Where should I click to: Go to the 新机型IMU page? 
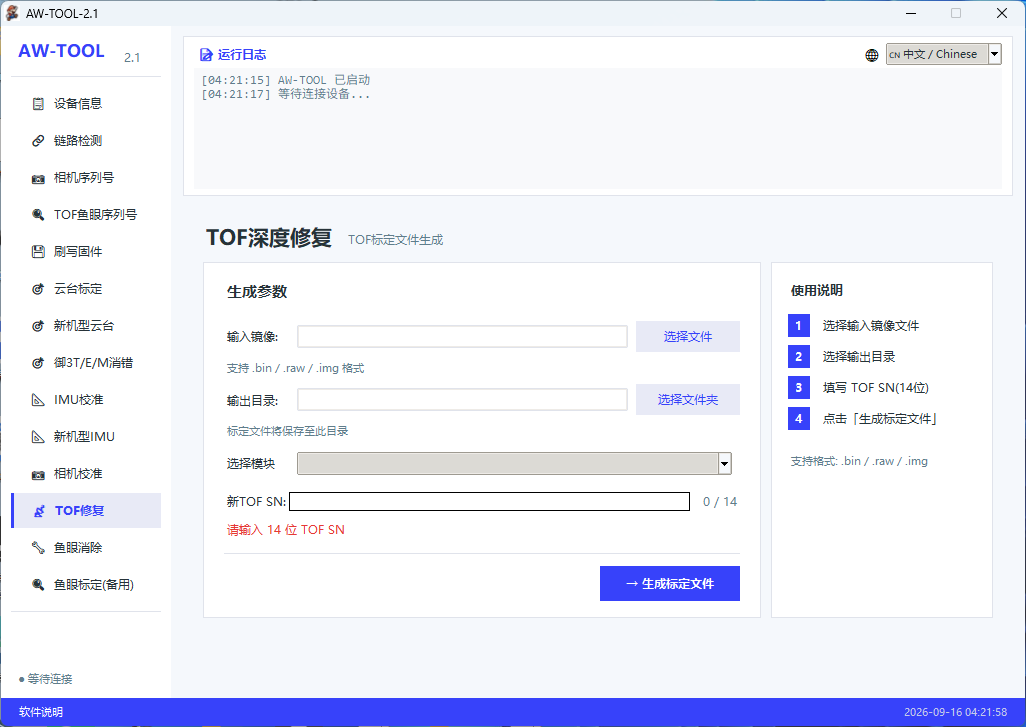[86, 436]
